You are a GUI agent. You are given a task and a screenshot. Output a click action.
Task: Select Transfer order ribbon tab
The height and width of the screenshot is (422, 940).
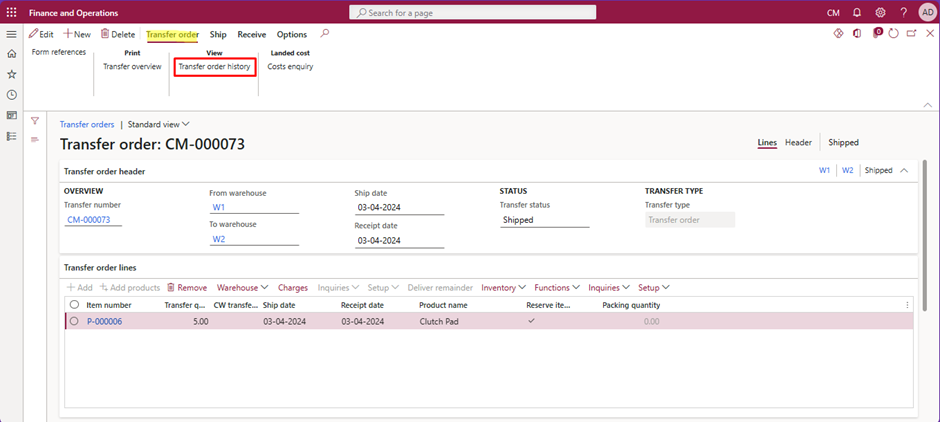pos(173,34)
